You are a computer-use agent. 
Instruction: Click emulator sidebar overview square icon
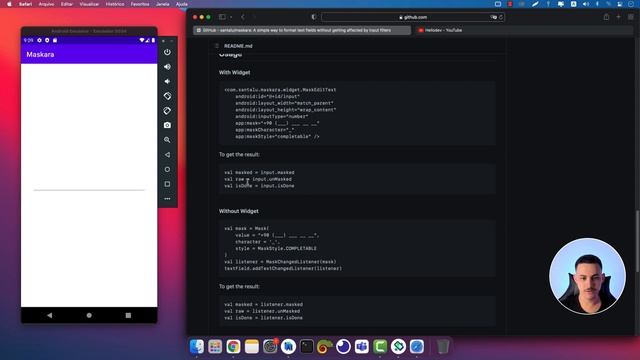tap(167, 184)
